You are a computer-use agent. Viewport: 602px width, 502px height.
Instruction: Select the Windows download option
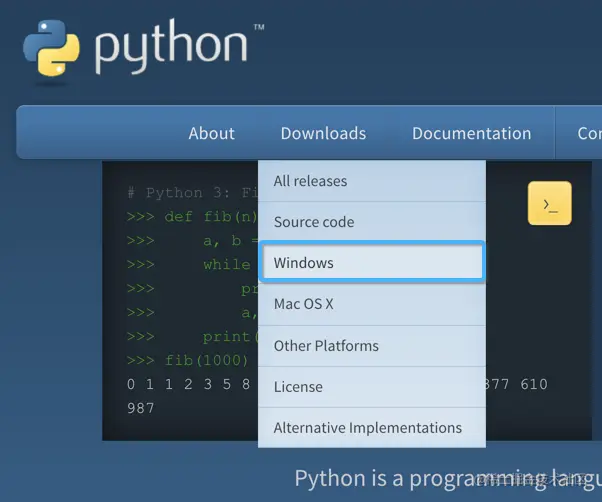(372, 263)
